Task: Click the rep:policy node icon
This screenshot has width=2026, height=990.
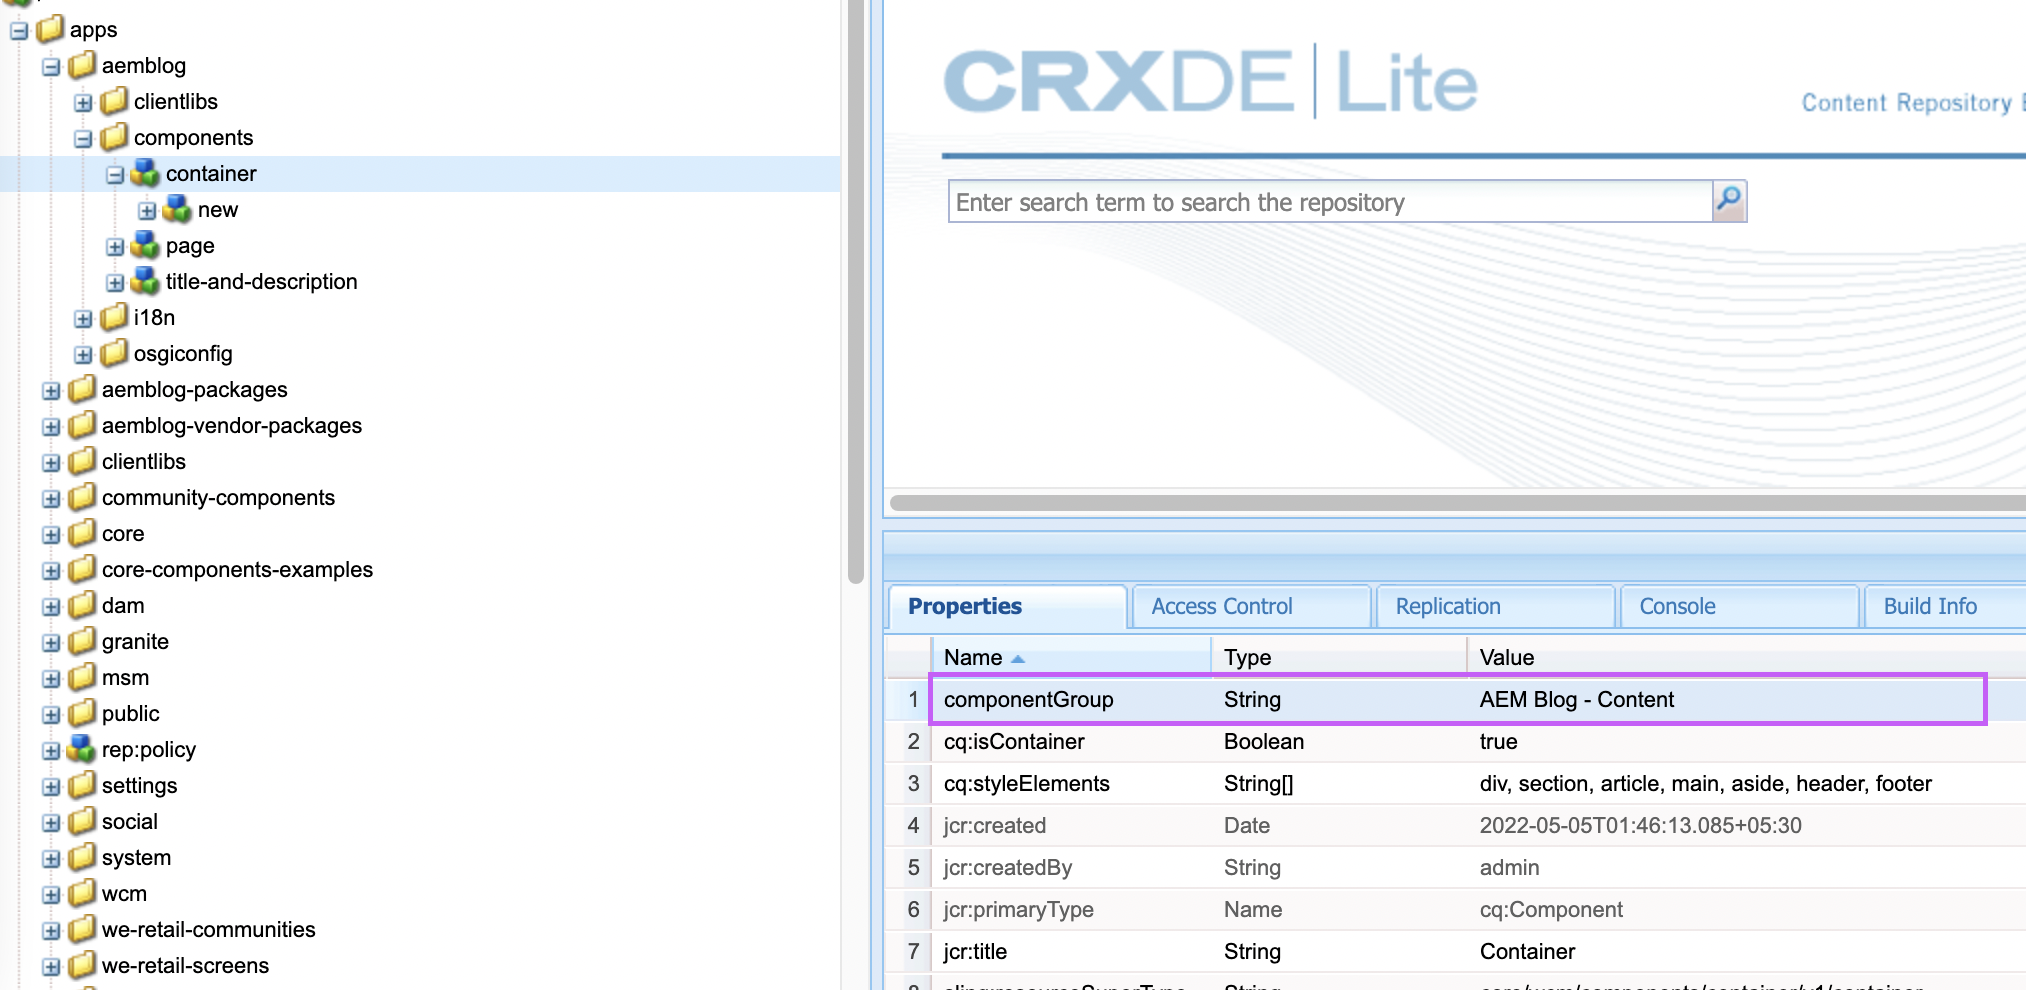Action: (82, 749)
